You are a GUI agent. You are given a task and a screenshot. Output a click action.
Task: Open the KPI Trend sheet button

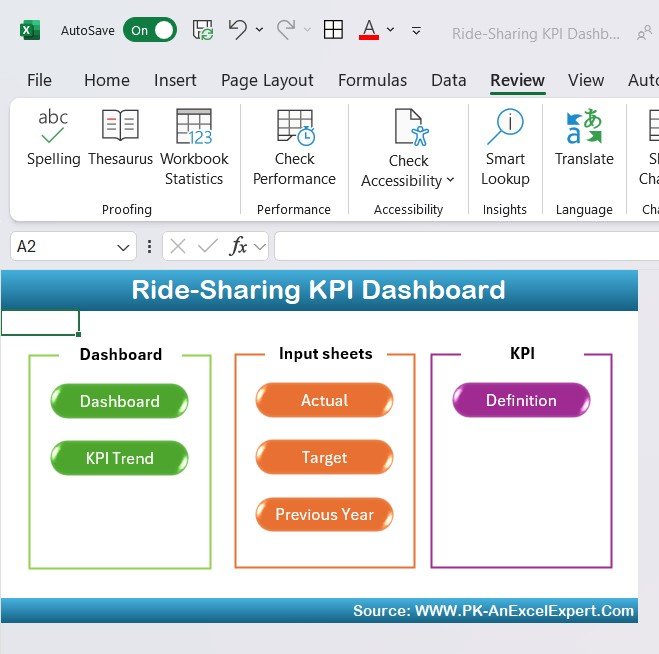(x=119, y=458)
